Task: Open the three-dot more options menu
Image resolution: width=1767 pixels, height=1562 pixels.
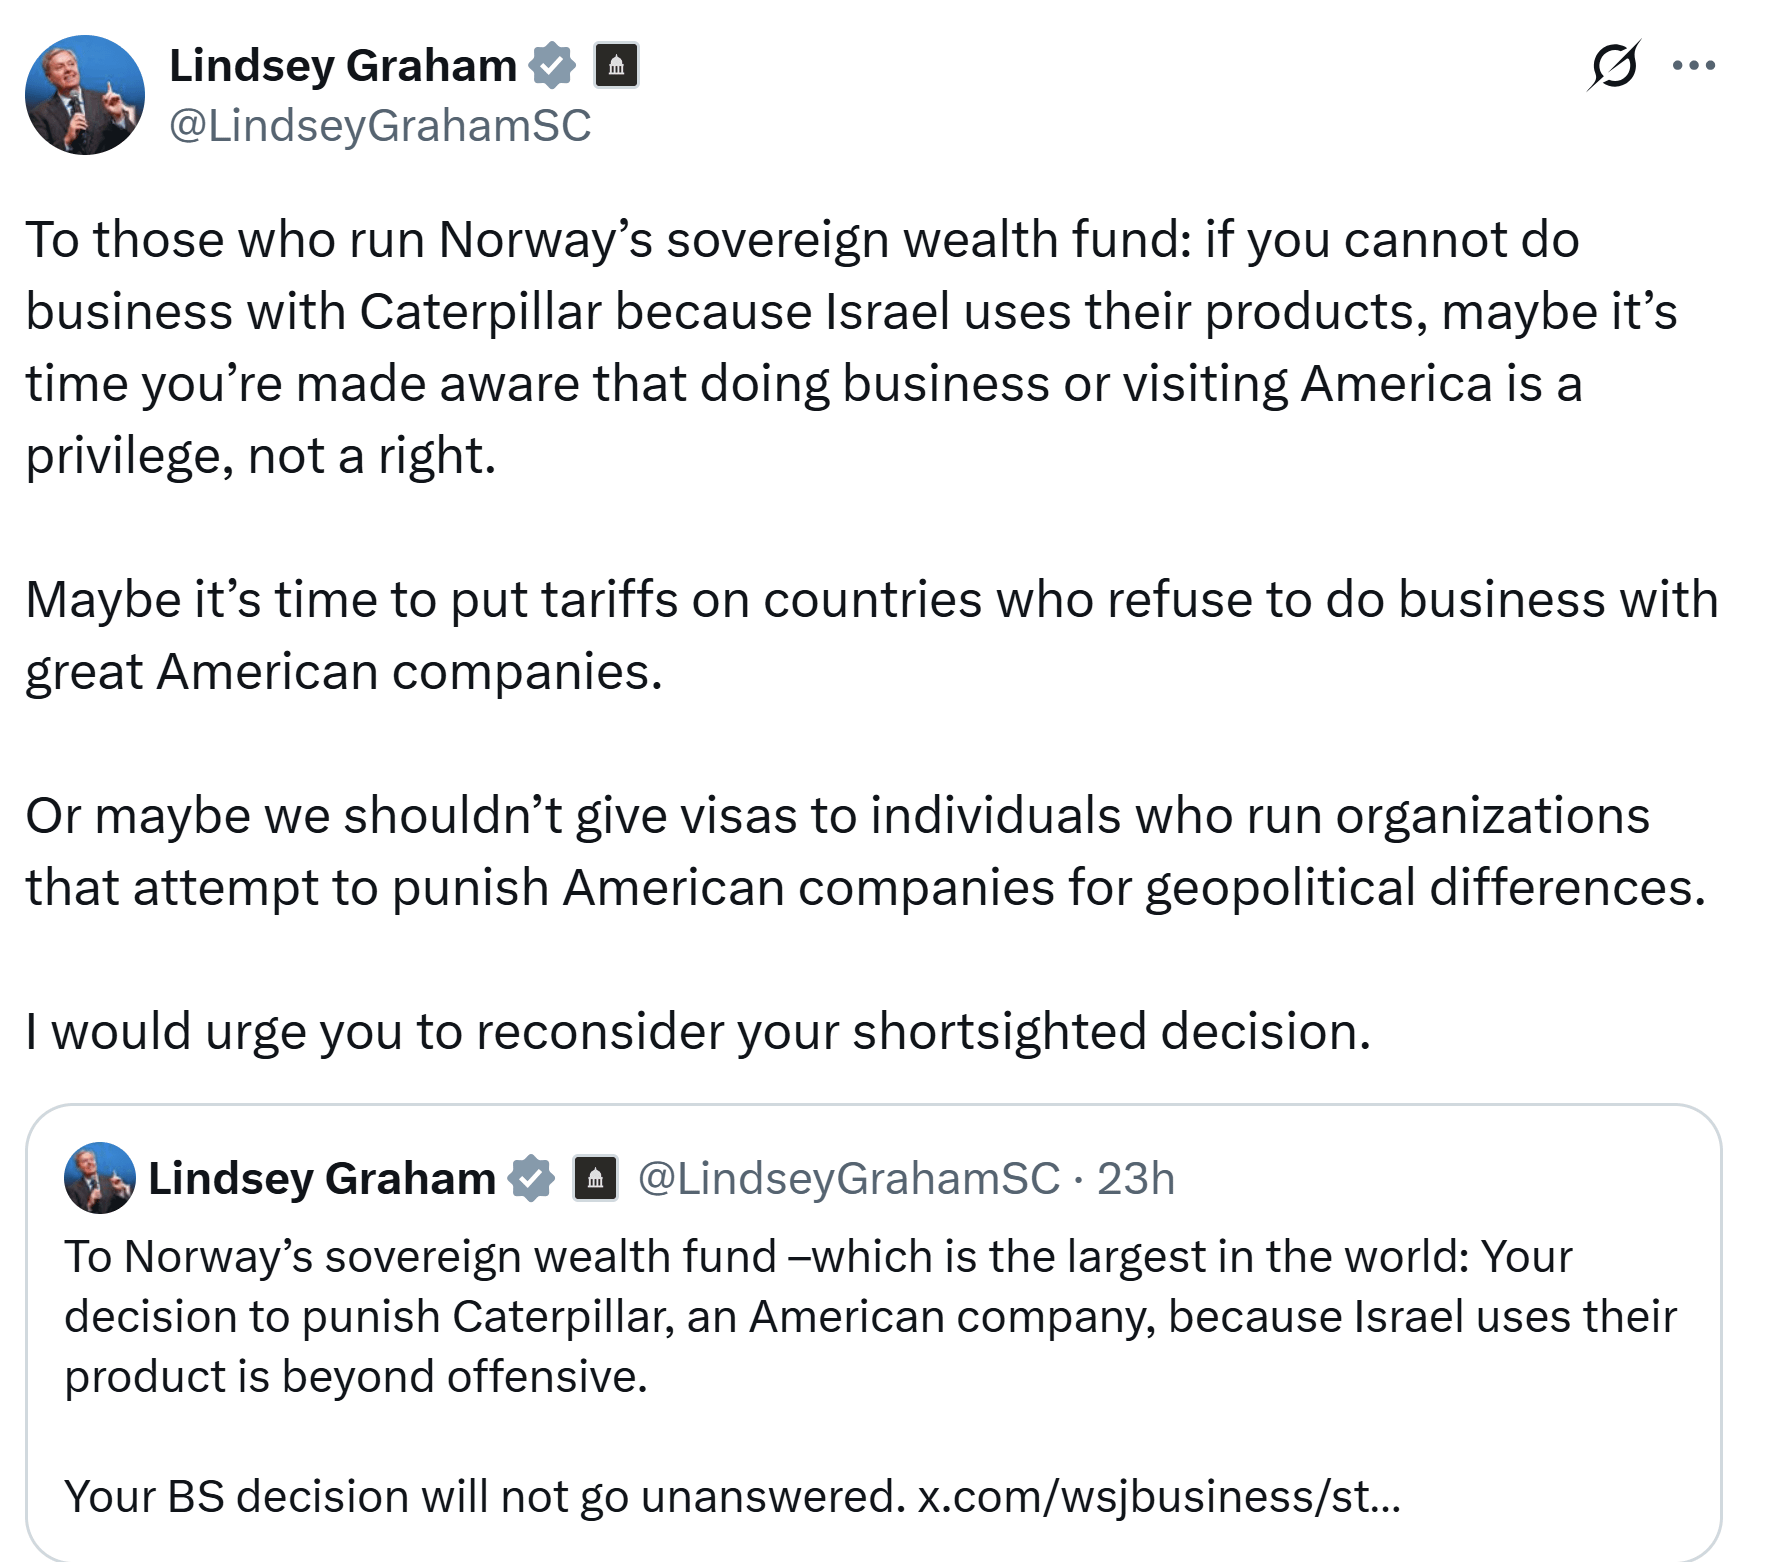Action: click(1694, 66)
